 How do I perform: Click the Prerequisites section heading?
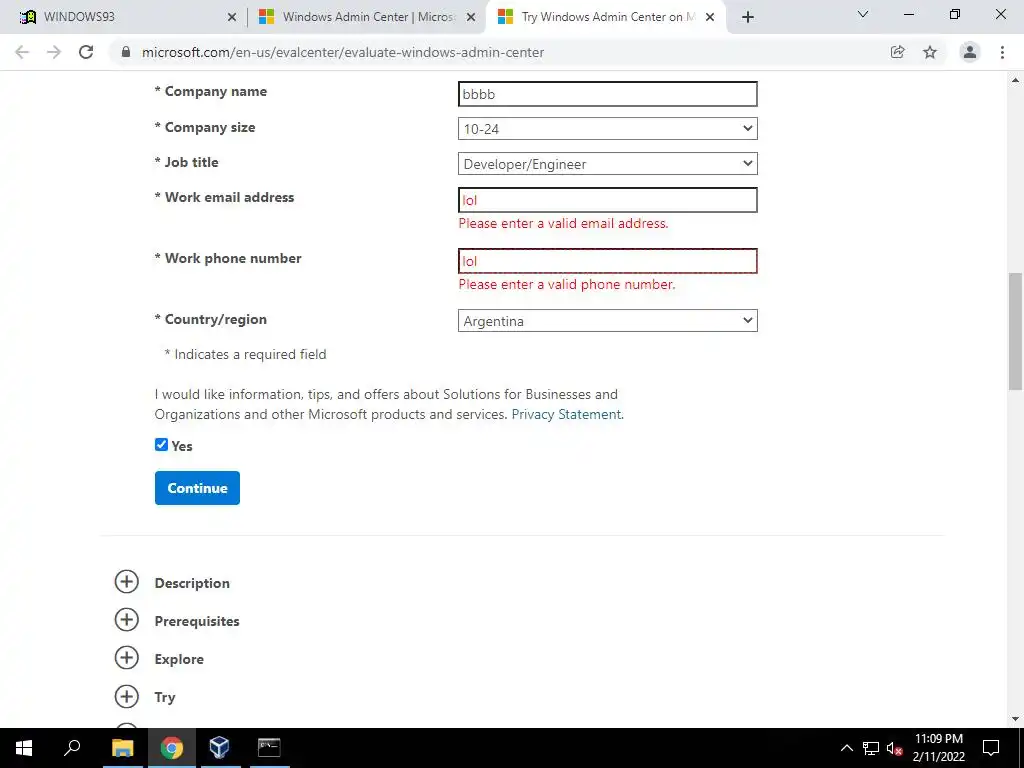pos(197,621)
